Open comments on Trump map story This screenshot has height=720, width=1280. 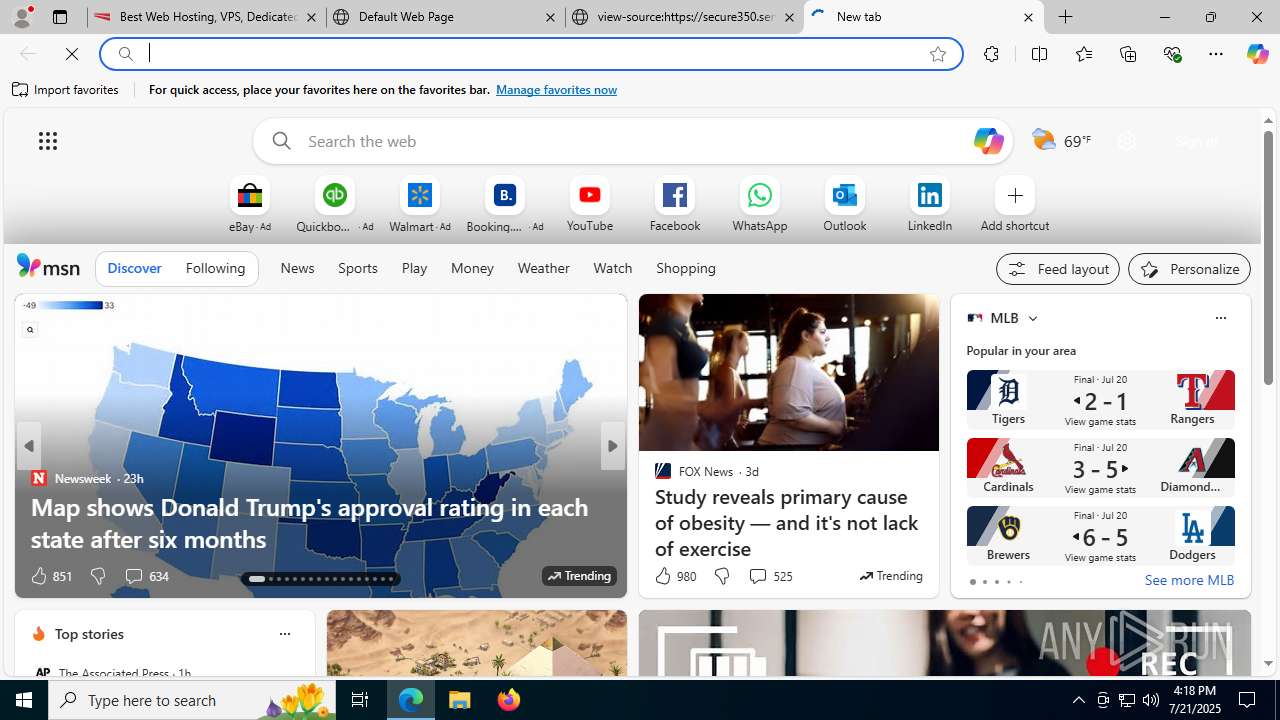tap(146, 576)
